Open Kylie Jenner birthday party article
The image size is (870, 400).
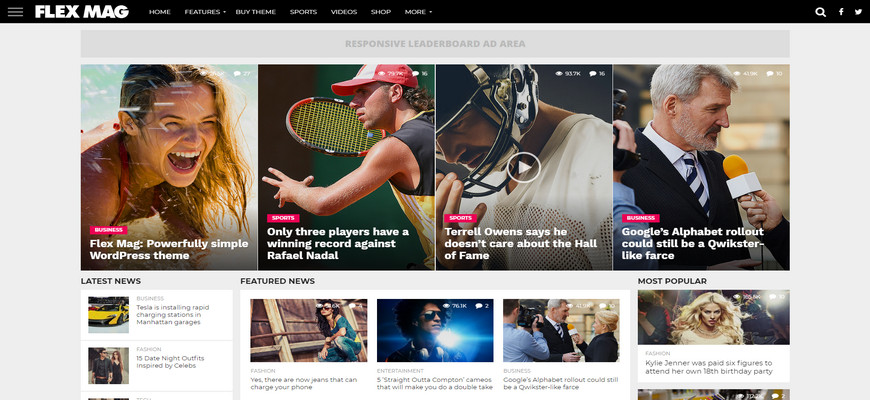pos(709,367)
